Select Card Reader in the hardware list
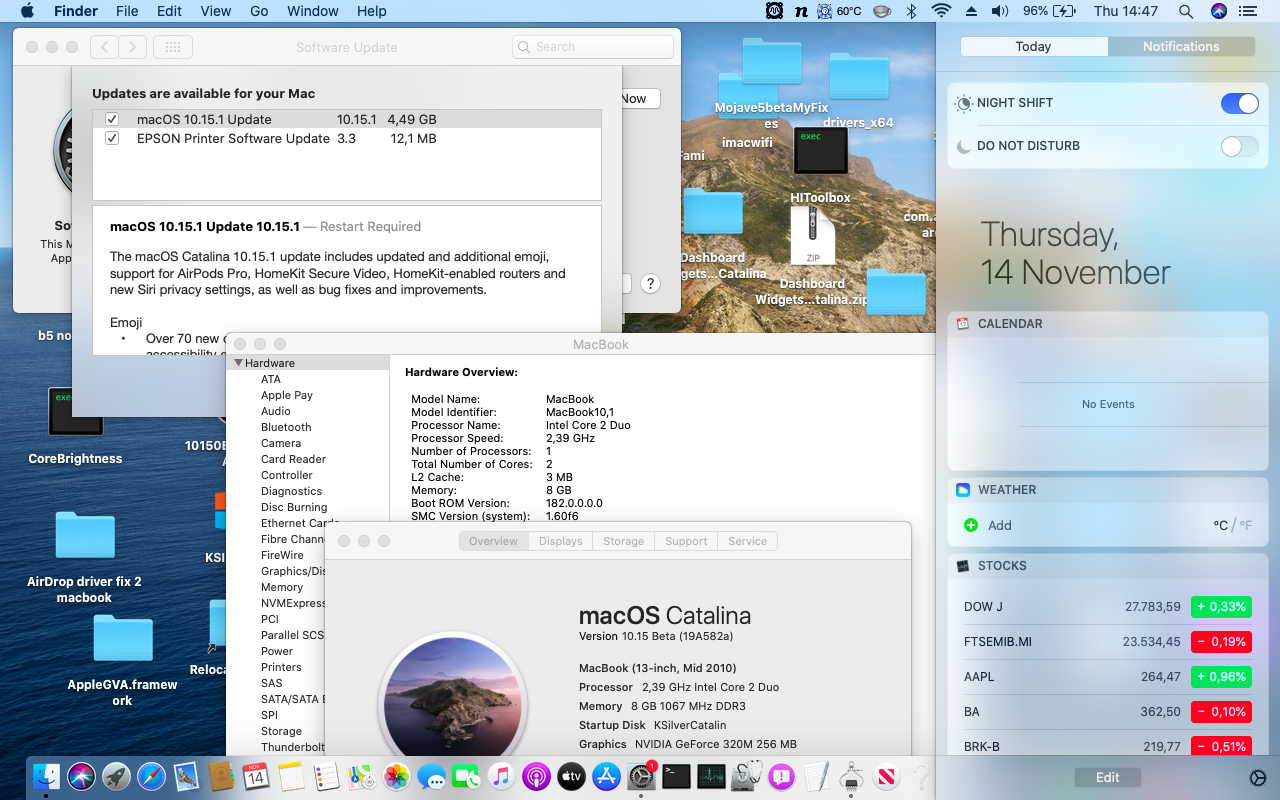 (x=293, y=459)
